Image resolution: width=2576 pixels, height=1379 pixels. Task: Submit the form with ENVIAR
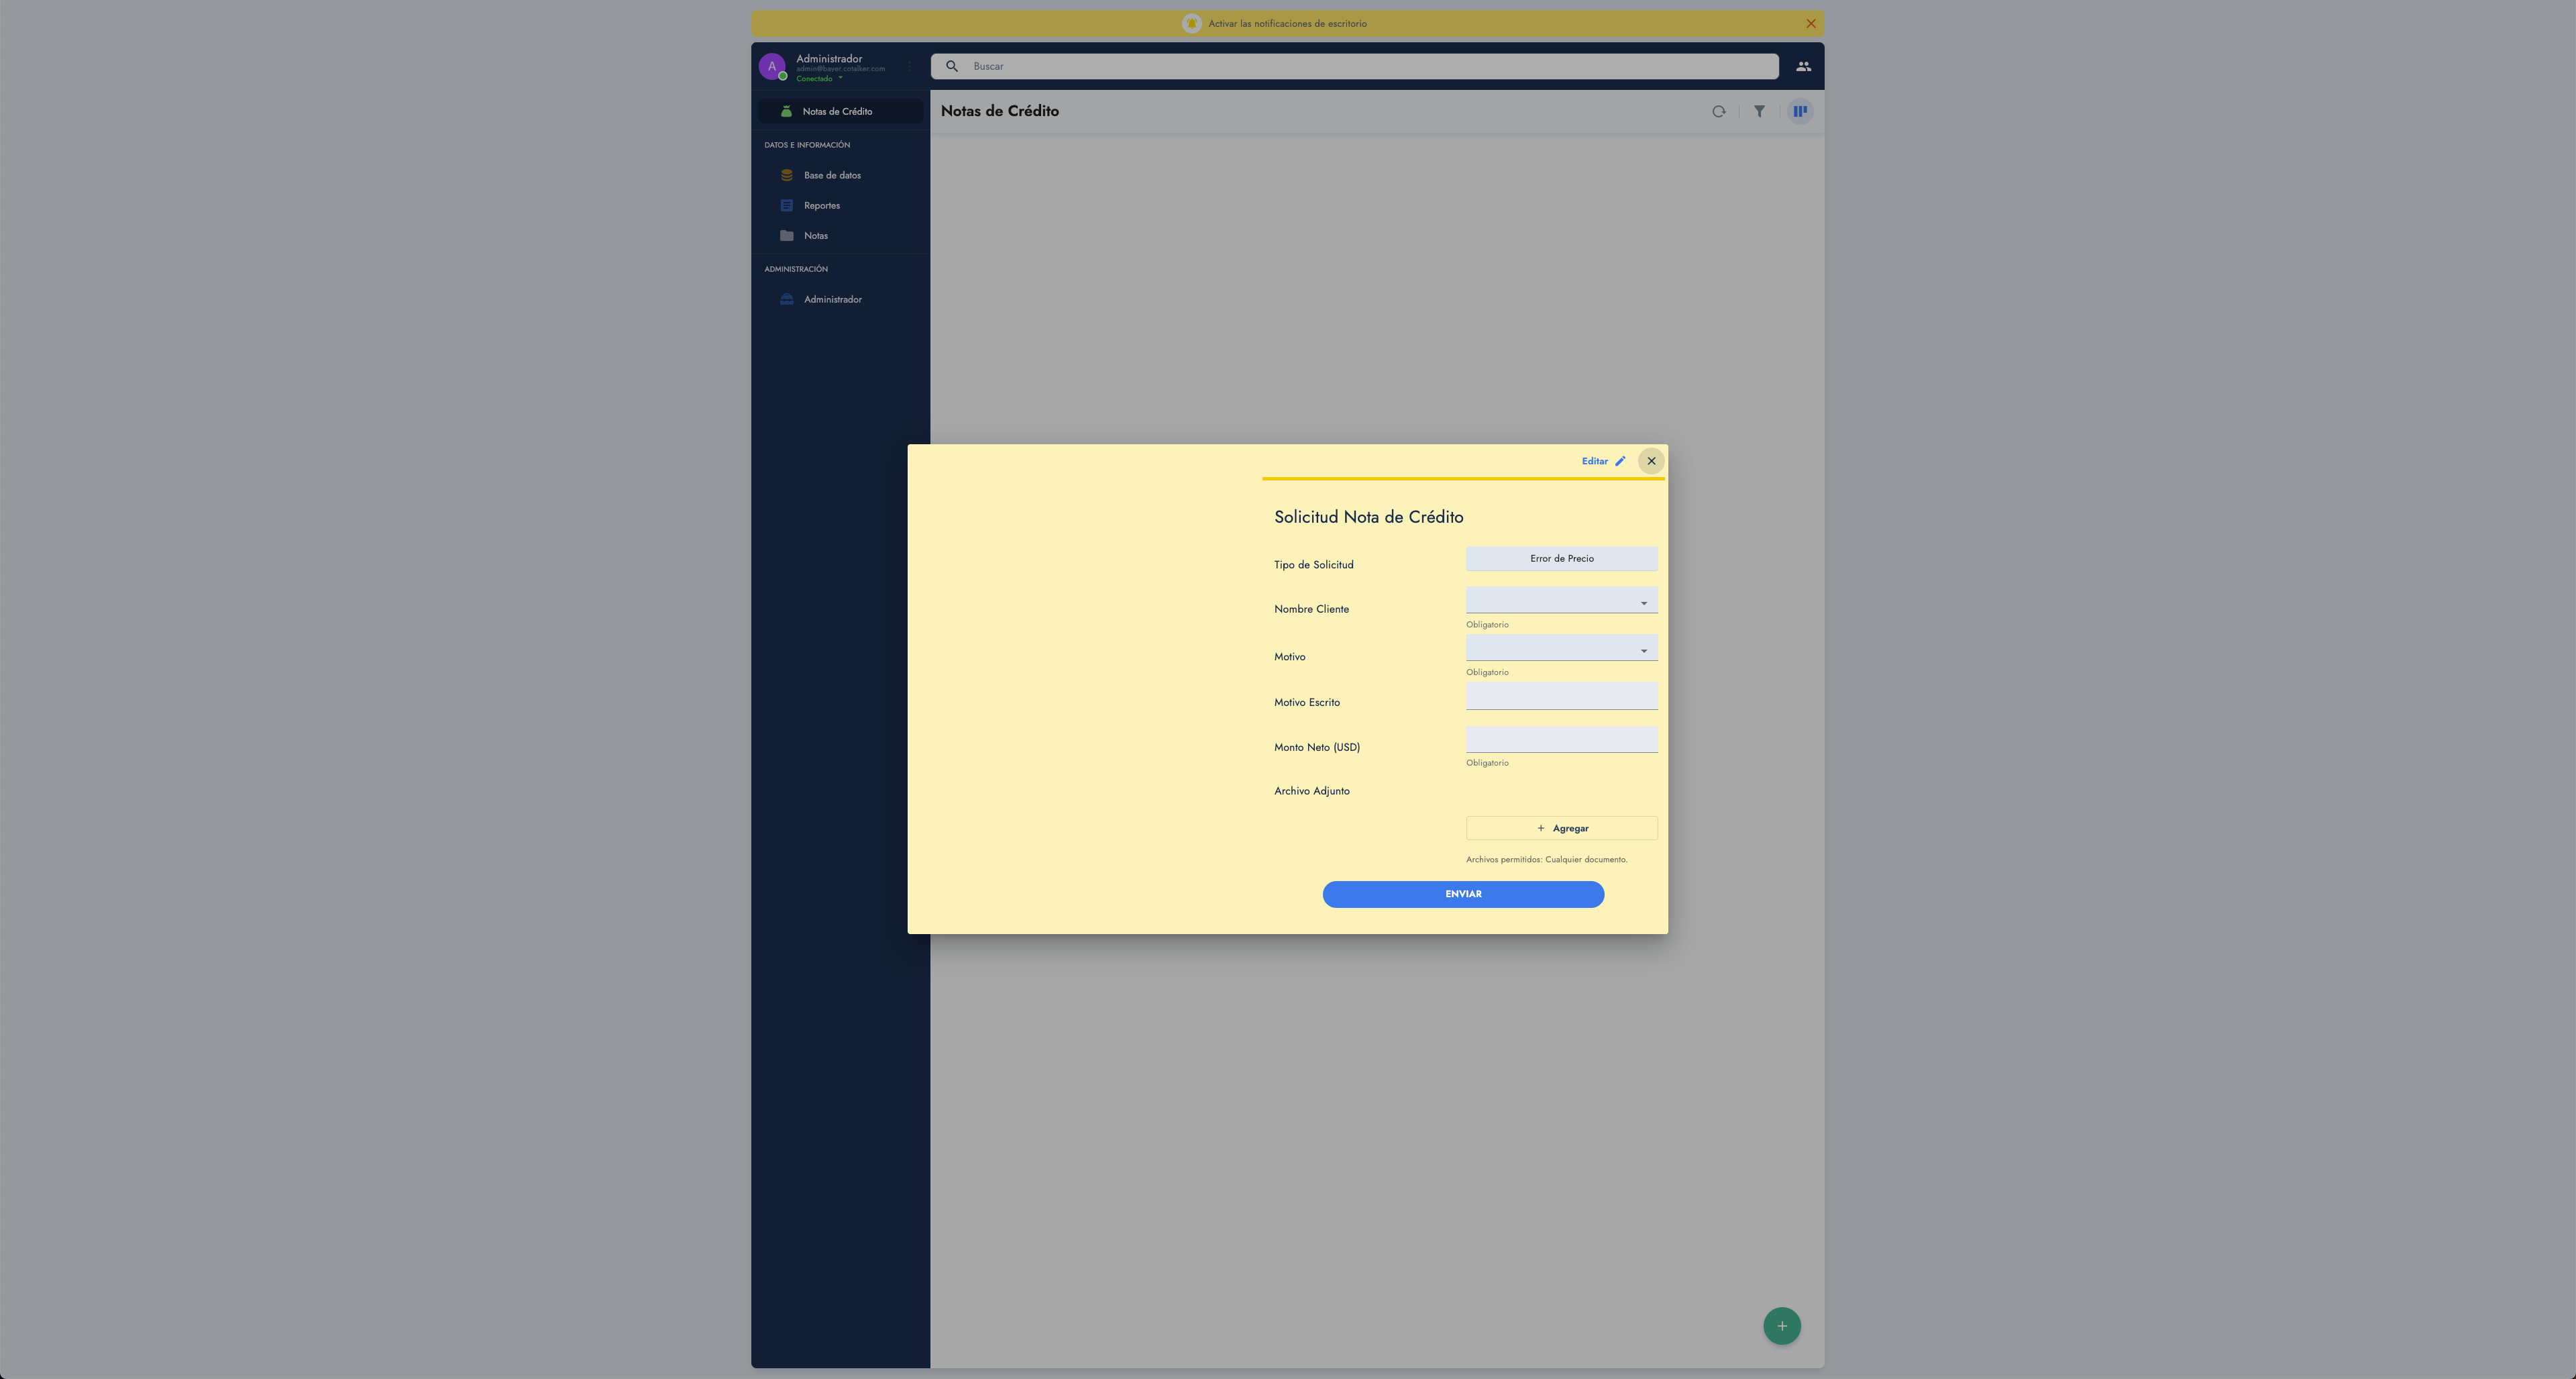(1463, 894)
